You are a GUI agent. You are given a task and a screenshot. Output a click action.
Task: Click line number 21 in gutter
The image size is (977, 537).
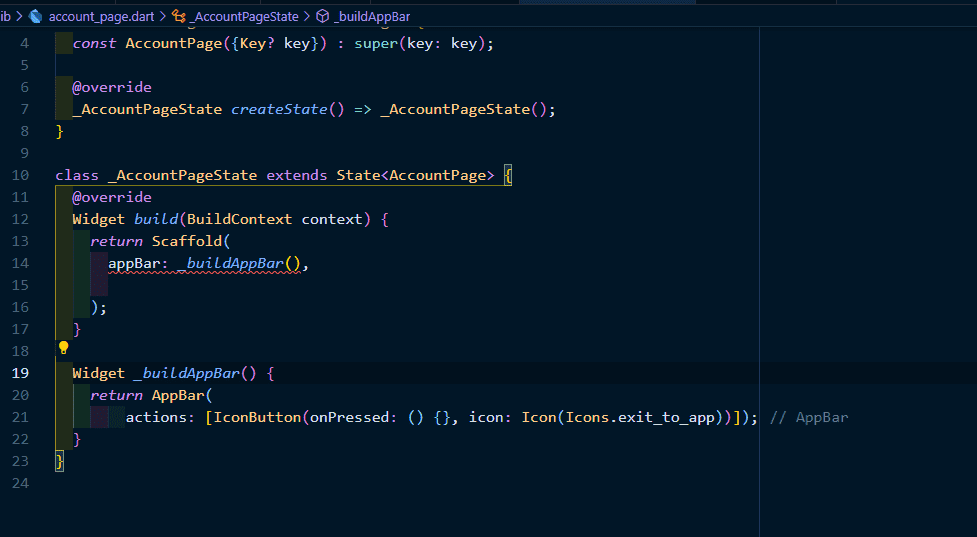click(x=20, y=417)
